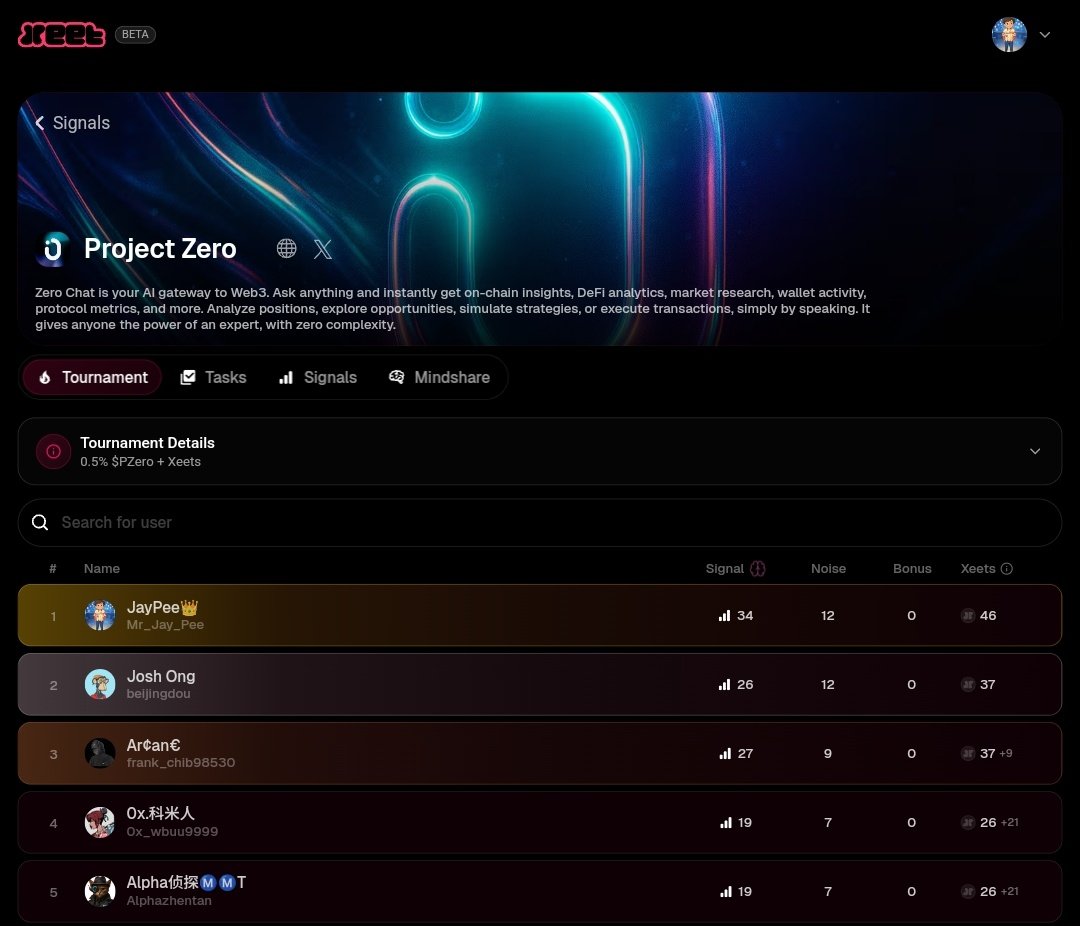Click Josh Ong's signal bars icon
This screenshot has width=1080, height=926.
pos(725,684)
